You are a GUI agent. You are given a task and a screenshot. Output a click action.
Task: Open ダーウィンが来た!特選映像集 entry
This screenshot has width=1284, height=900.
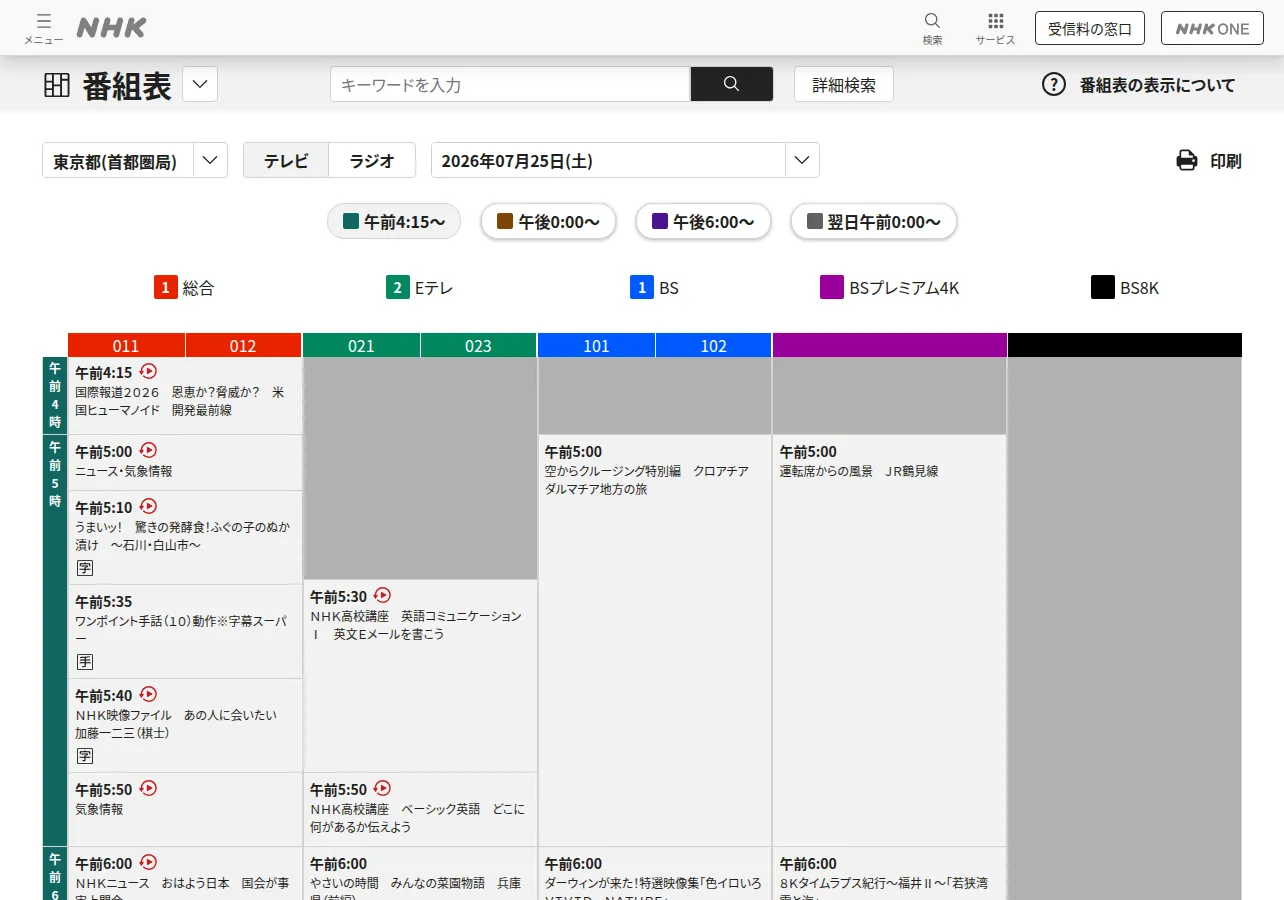click(x=655, y=874)
